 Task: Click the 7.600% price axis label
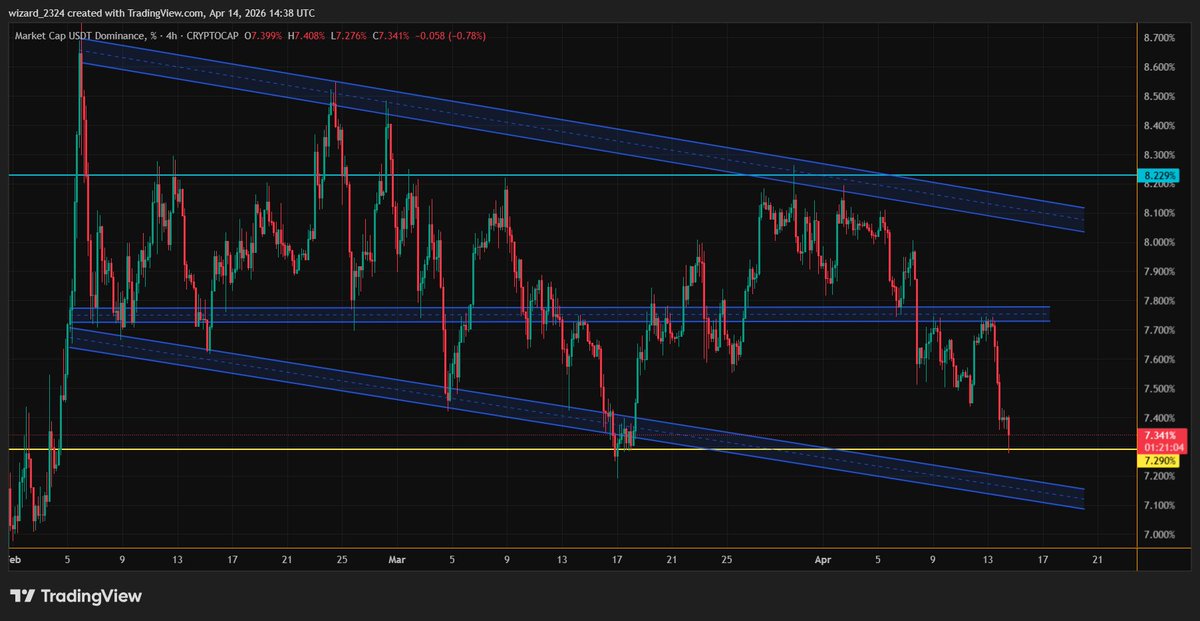point(1158,360)
